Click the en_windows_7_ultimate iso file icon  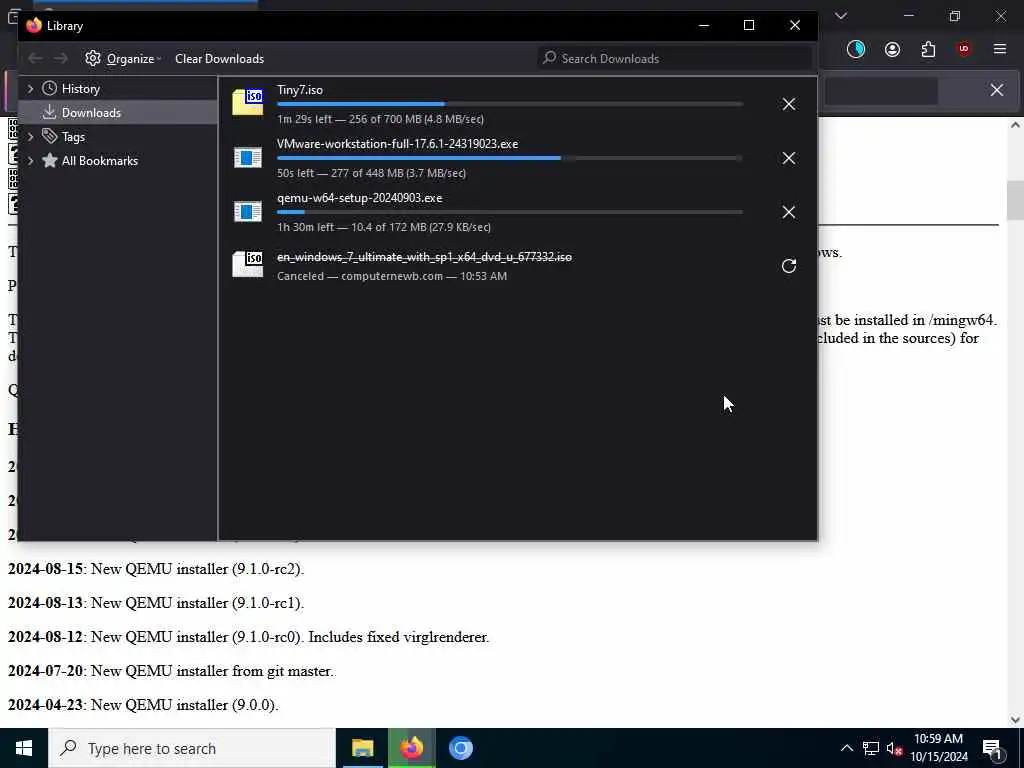click(248, 264)
